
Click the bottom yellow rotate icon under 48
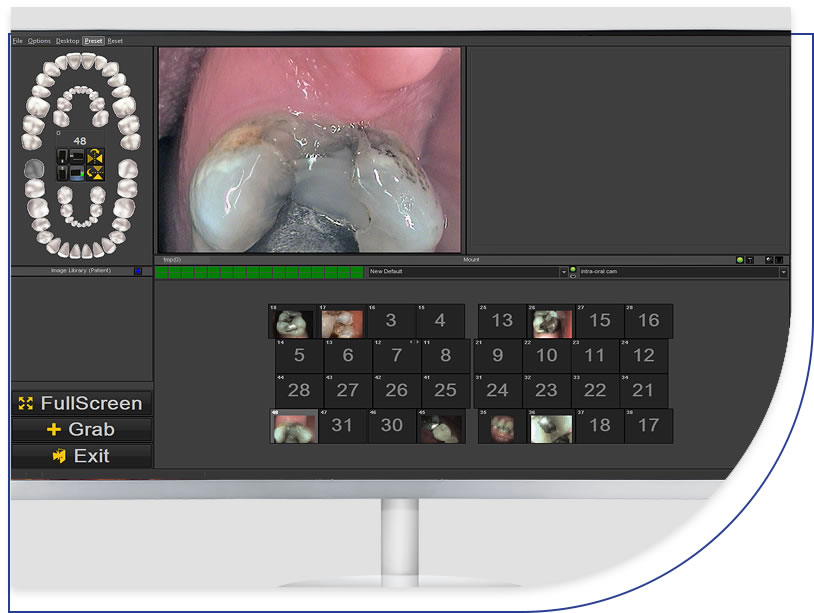[96, 172]
